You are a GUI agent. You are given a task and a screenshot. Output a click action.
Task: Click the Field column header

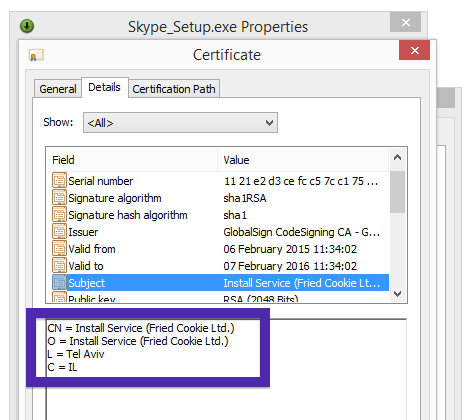click(x=132, y=160)
